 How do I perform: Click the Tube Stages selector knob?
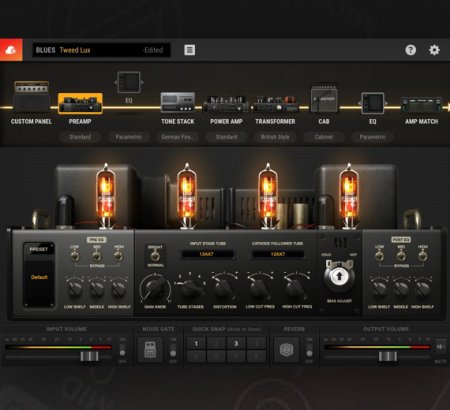(190, 289)
